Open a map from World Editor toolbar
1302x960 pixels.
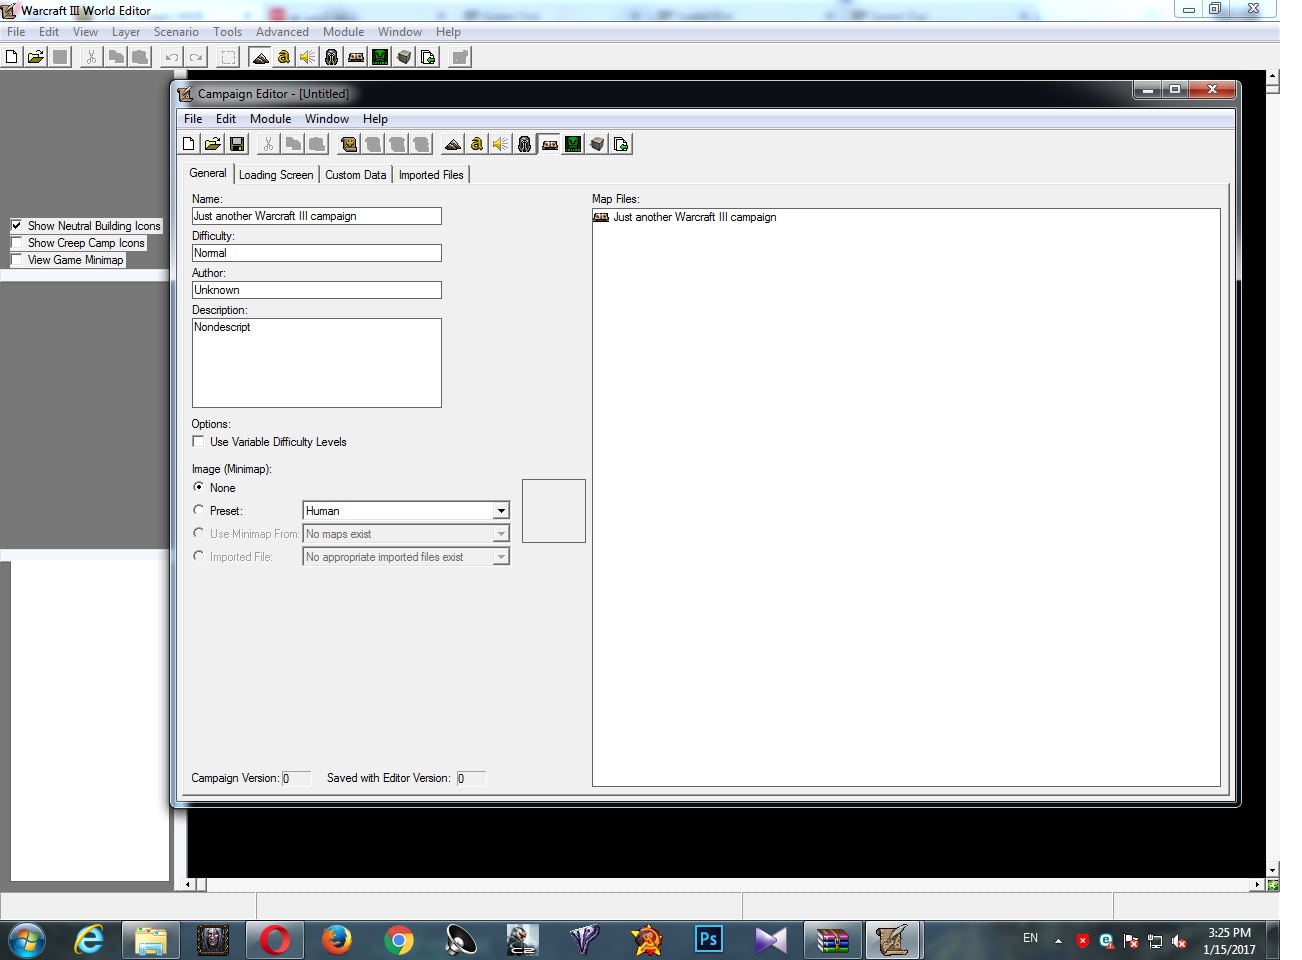pyautogui.click(x=36, y=57)
